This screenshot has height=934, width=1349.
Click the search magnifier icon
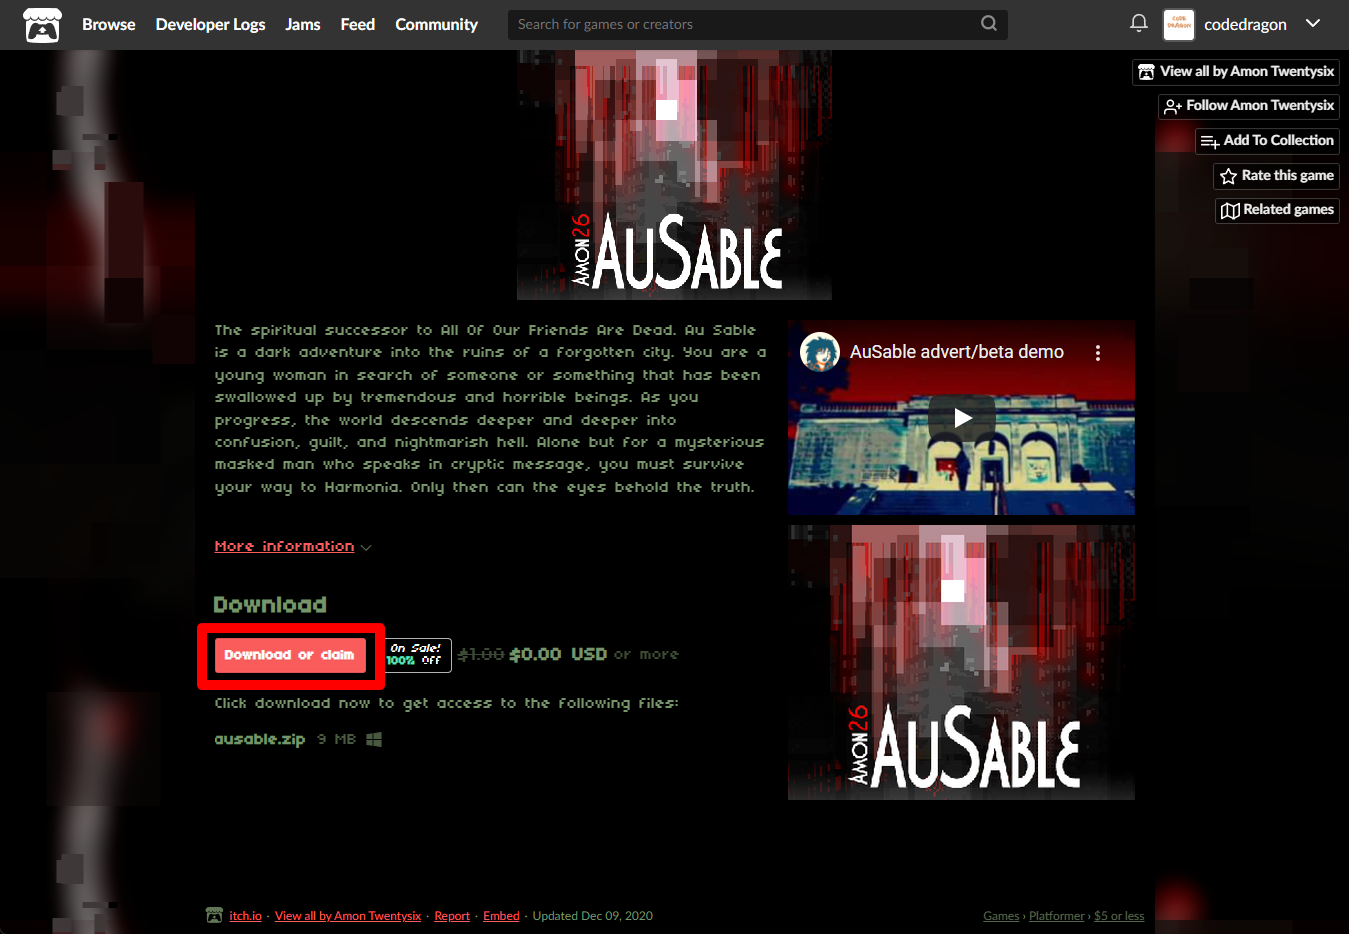click(989, 23)
